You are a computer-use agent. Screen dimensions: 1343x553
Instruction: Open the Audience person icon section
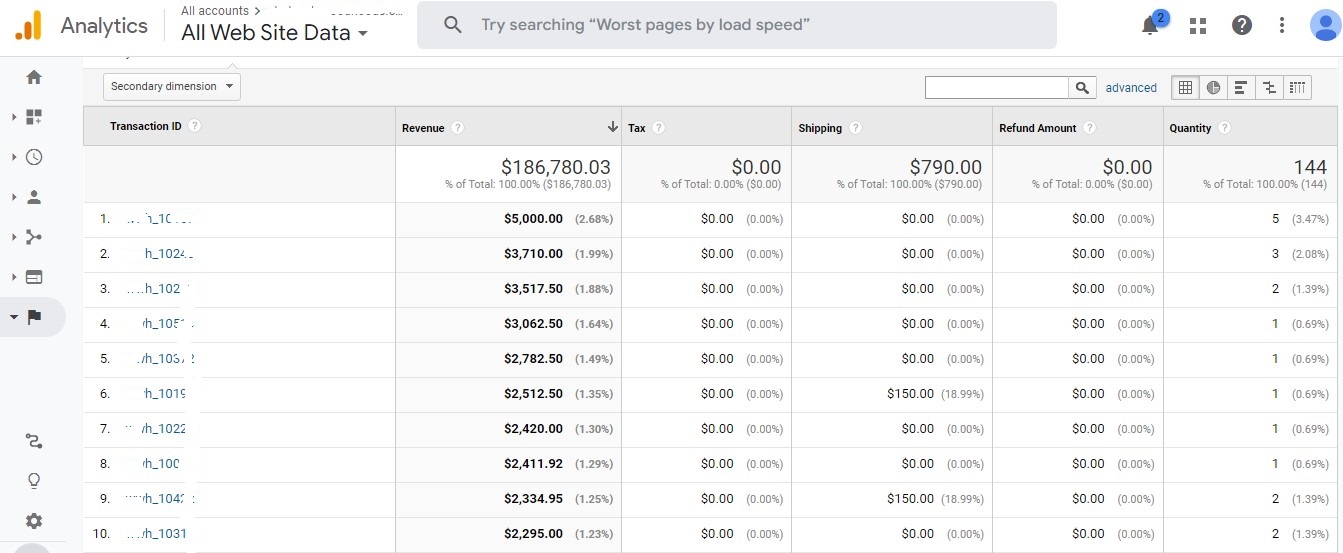34,197
